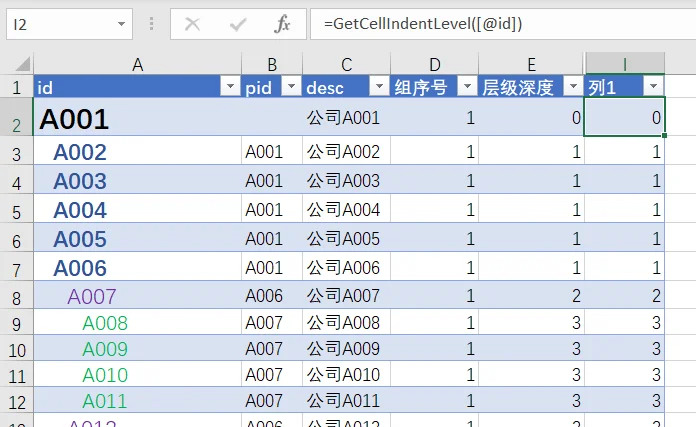Select cell 公司A004 in desc column
Image resolution: width=696 pixels, height=427 pixels.
click(347, 209)
